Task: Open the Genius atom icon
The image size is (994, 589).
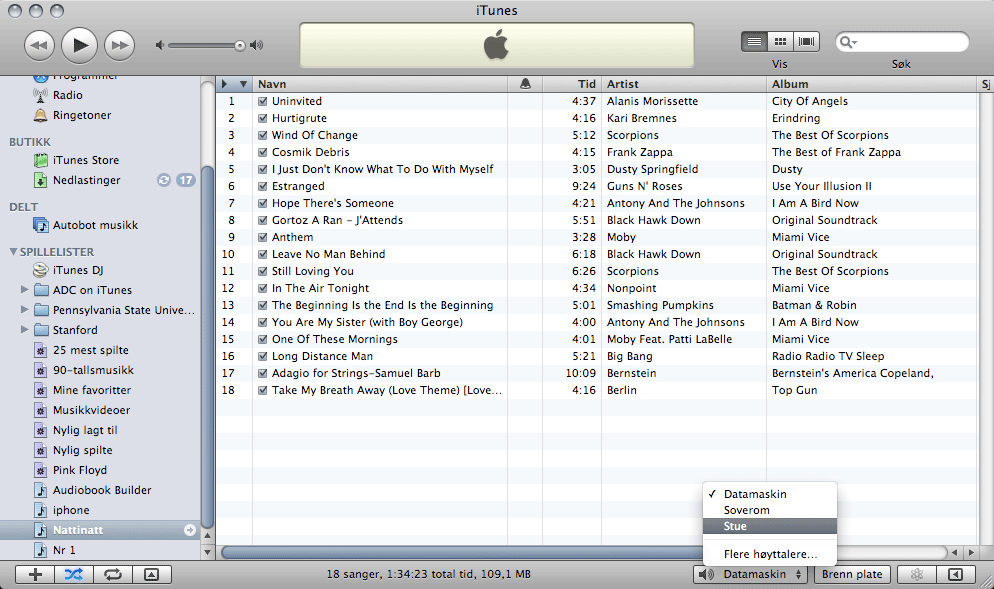Action: click(917, 574)
